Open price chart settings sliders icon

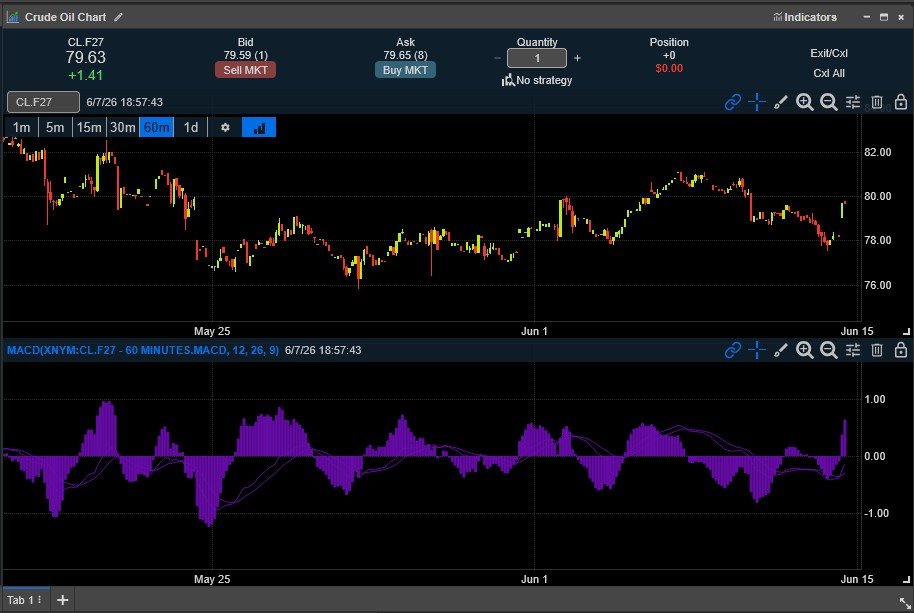click(853, 102)
